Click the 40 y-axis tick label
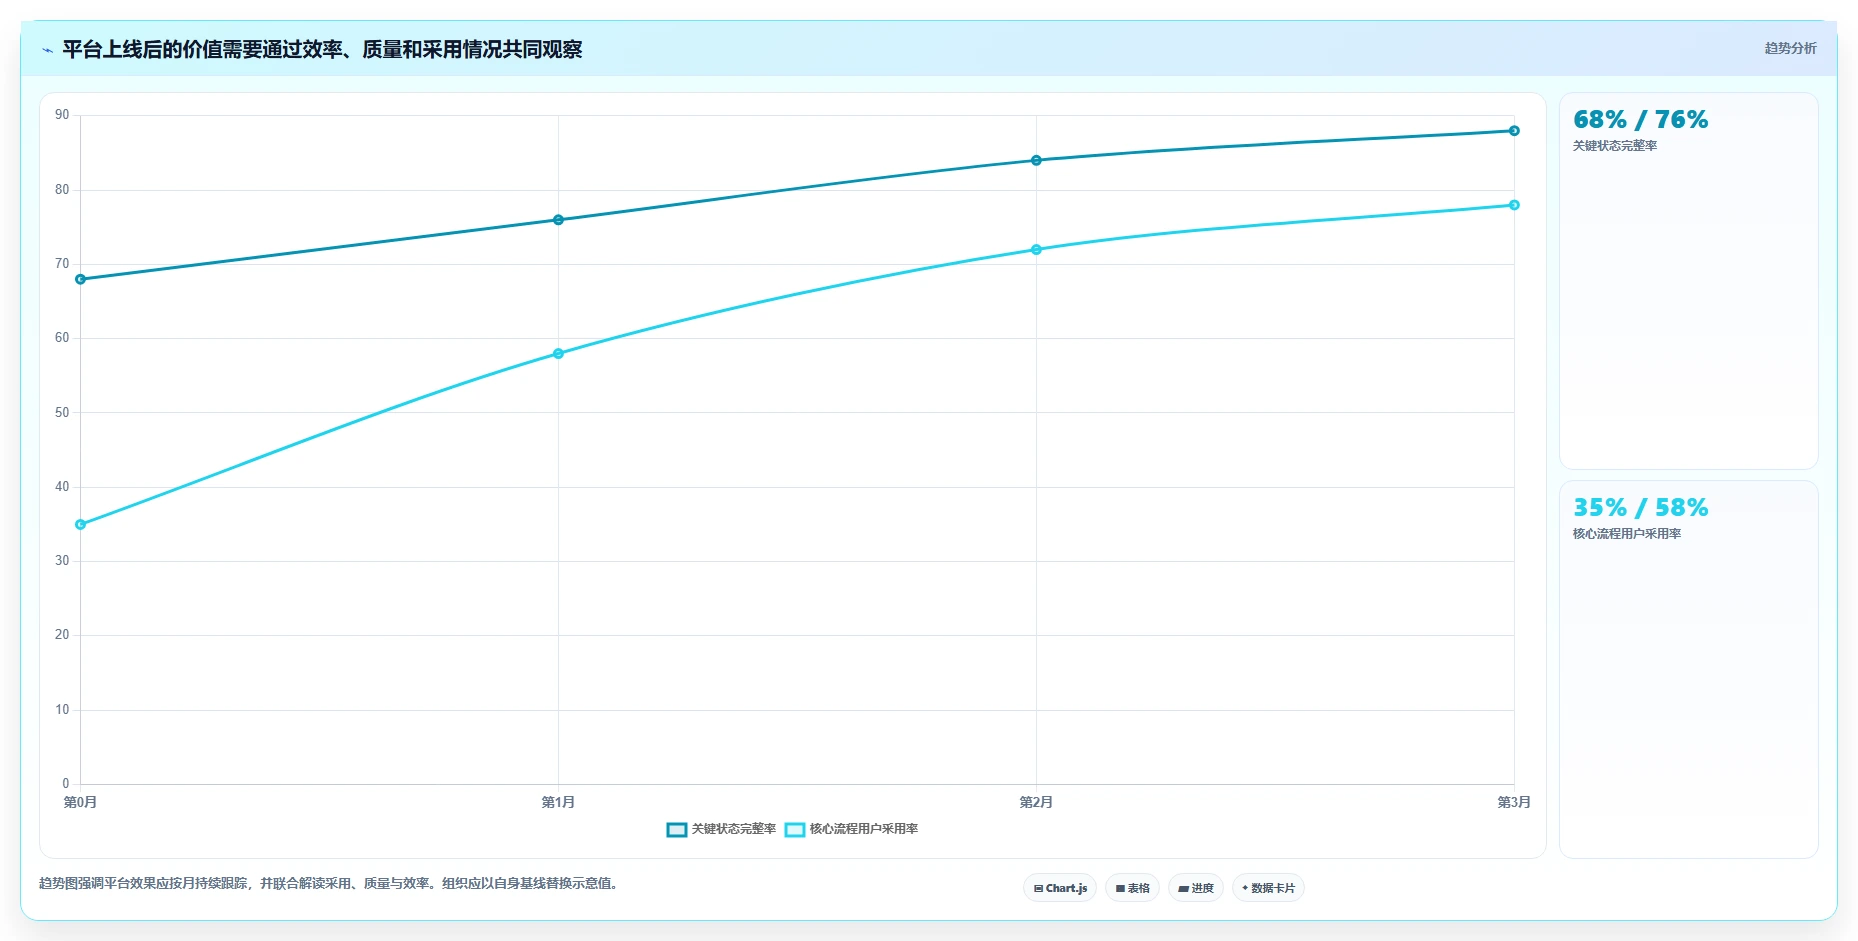This screenshot has width=1858, height=941. pyautogui.click(x=62, y=487)
